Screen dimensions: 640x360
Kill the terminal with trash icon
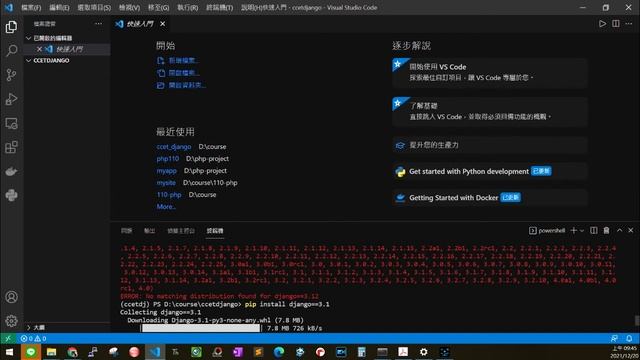[x=607, y=231]
